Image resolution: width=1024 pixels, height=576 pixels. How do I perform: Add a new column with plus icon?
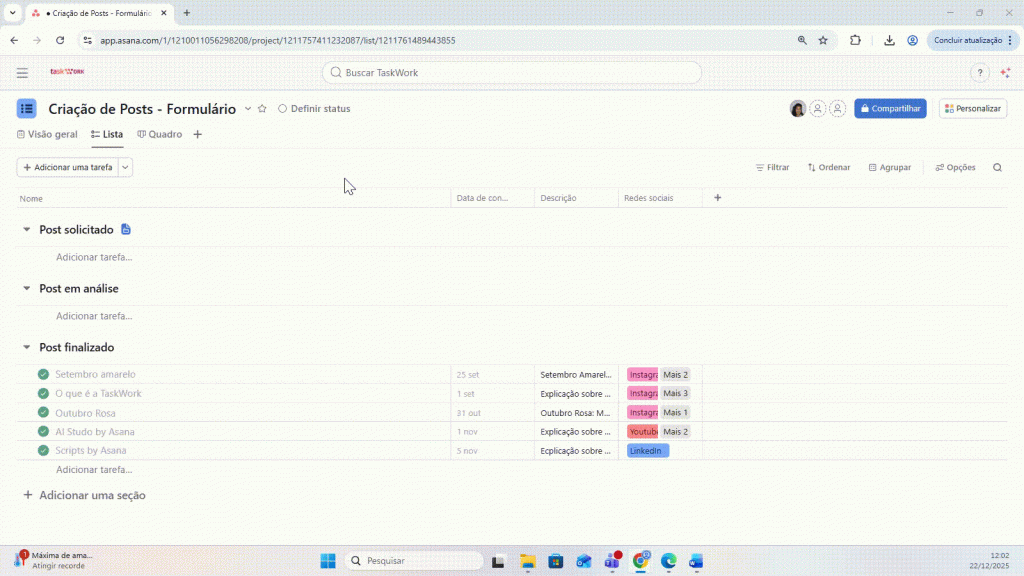[x=717, y=198]
